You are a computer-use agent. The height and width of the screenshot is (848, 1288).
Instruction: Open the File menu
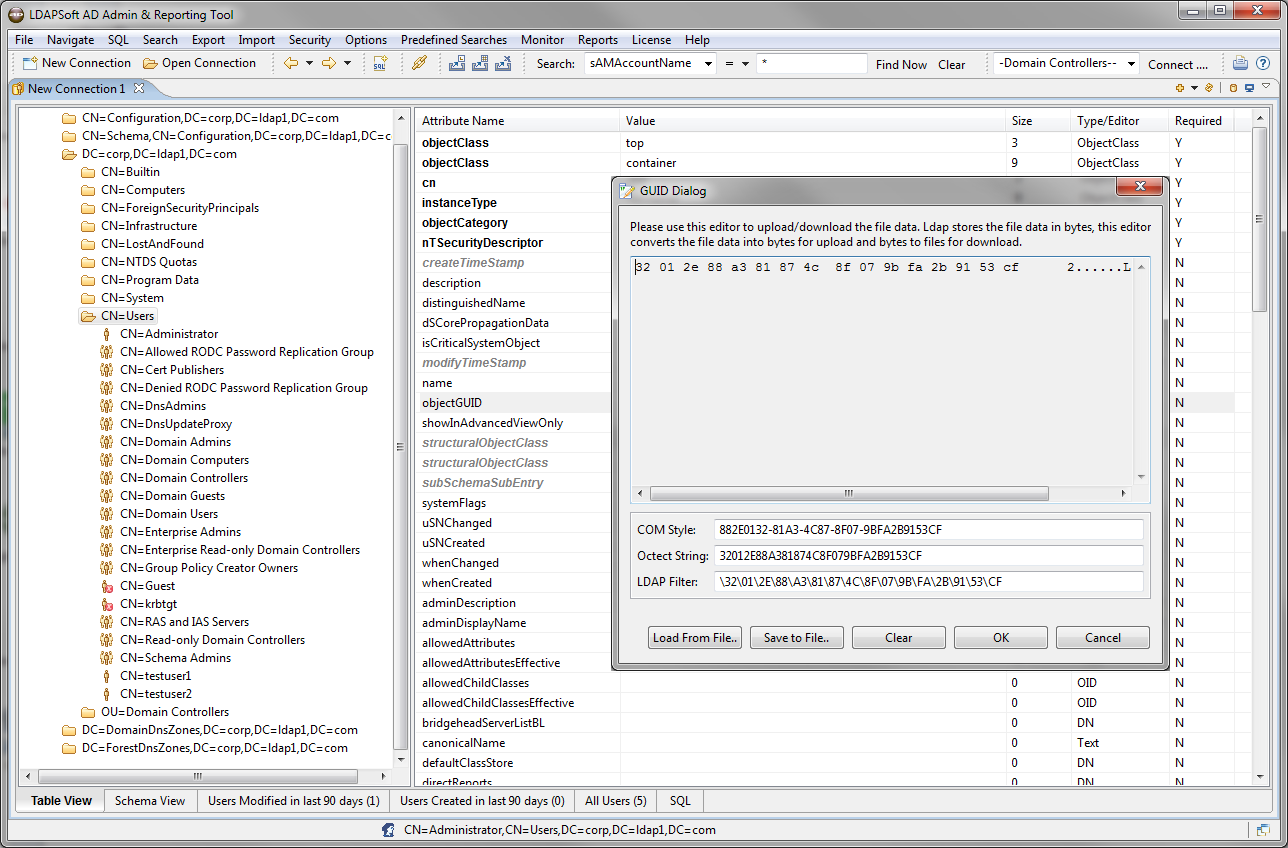click(24, 40)
